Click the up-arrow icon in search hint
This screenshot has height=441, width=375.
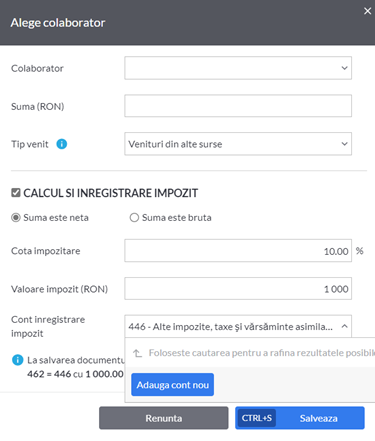(x=137, y=353)
